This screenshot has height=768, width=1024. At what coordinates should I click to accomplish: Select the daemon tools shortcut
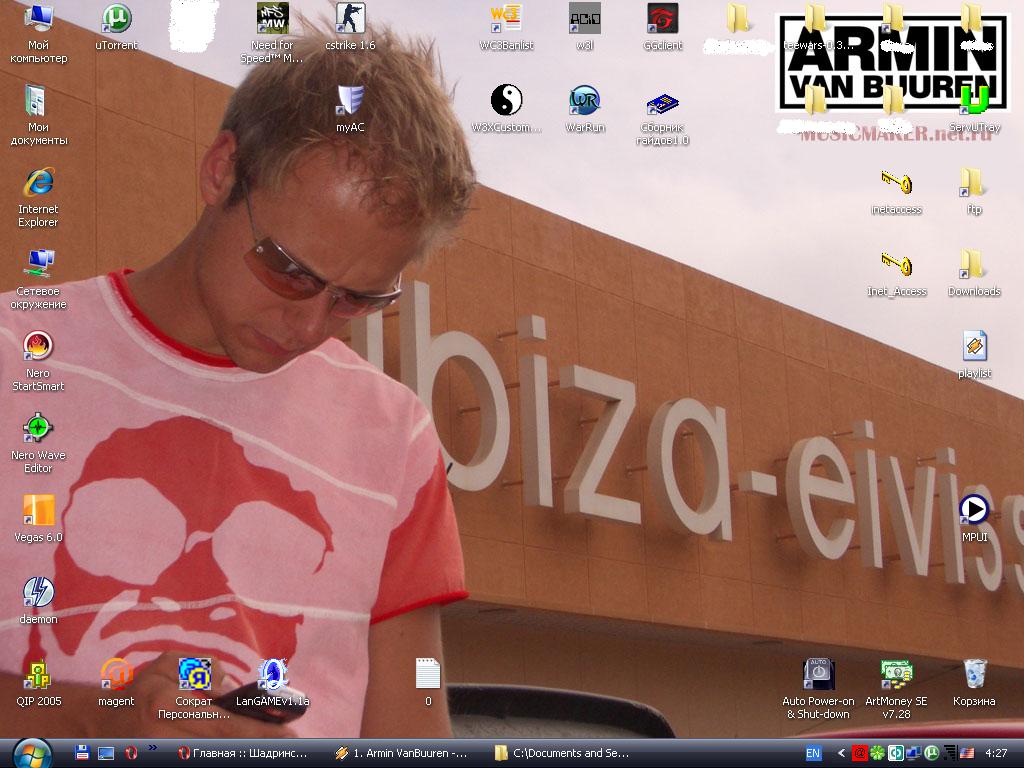pyautogui.click(x=38, y=601)
